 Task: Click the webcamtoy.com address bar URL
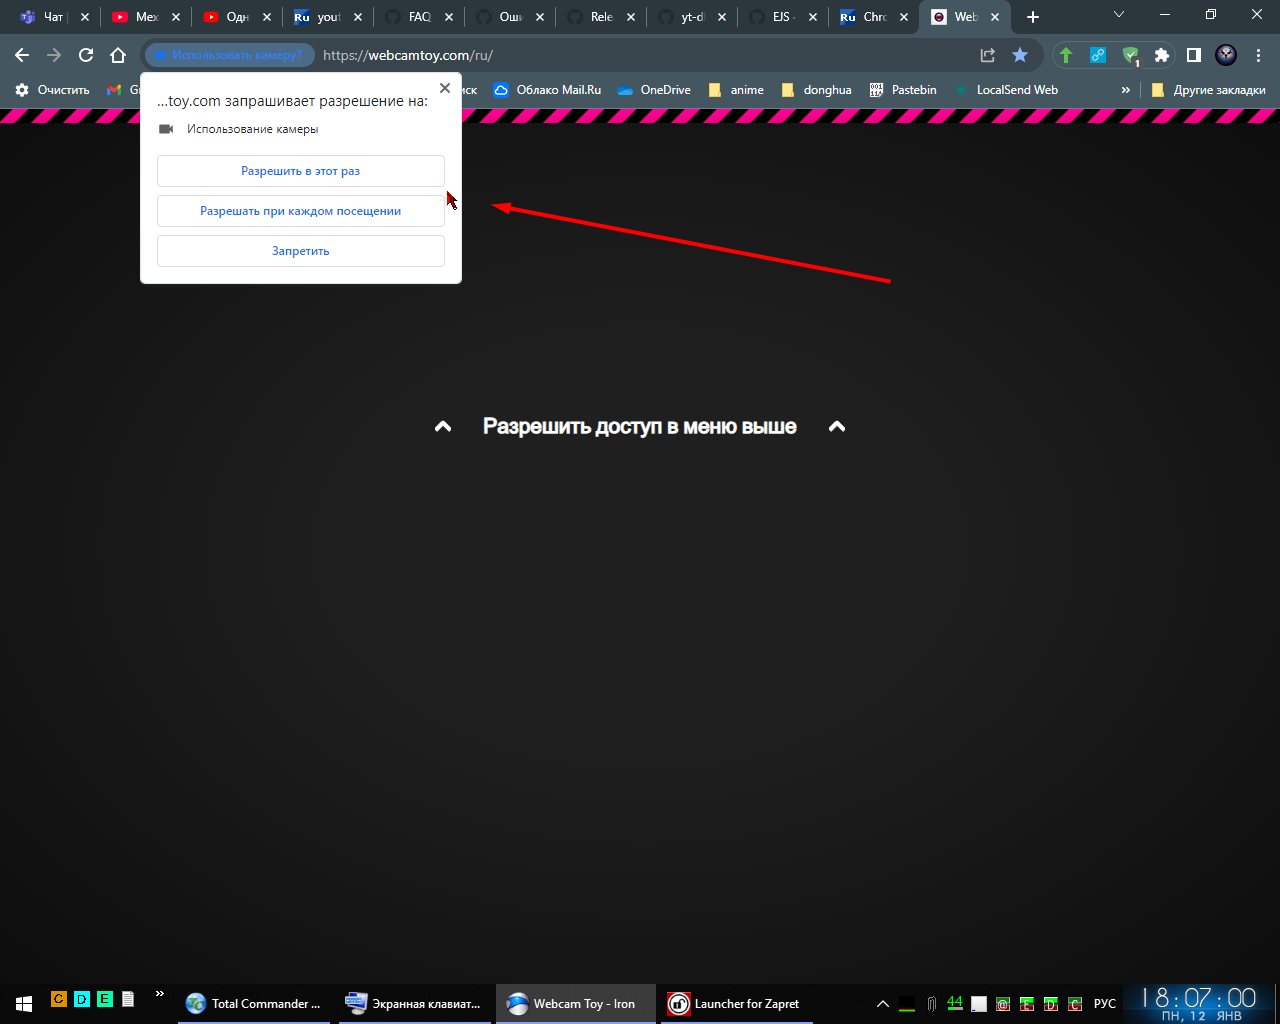pos(421,55)
